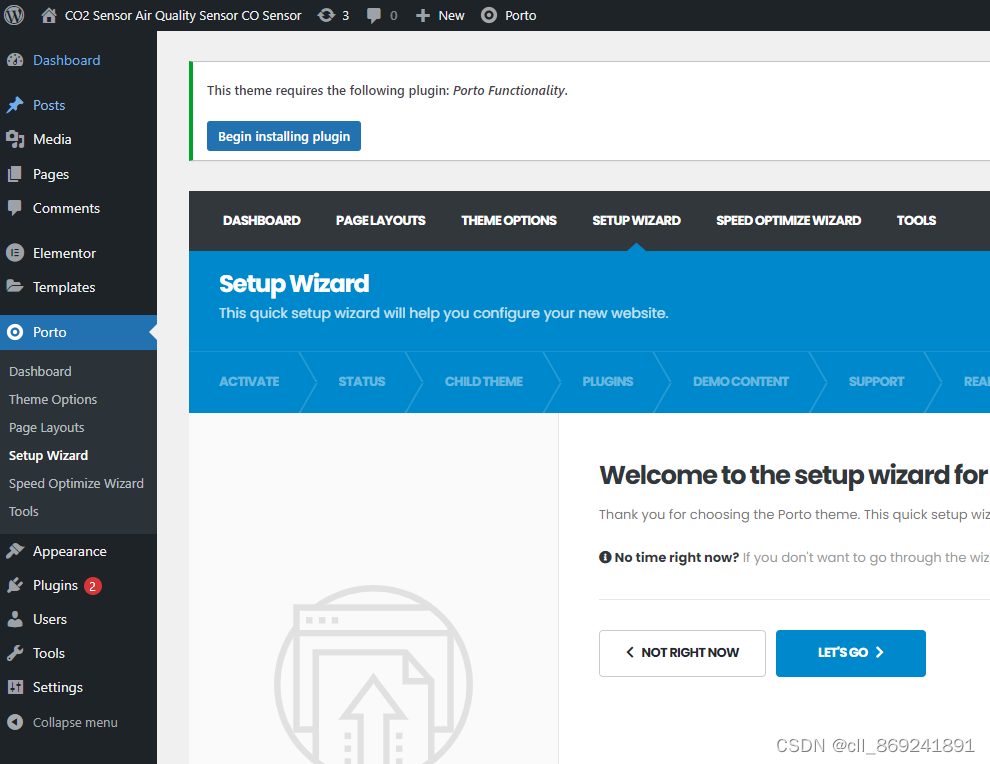The width and height of the screenshot is (990, 764).
Task: Go to SUPPORT wizard step
Action: point(876,381)
